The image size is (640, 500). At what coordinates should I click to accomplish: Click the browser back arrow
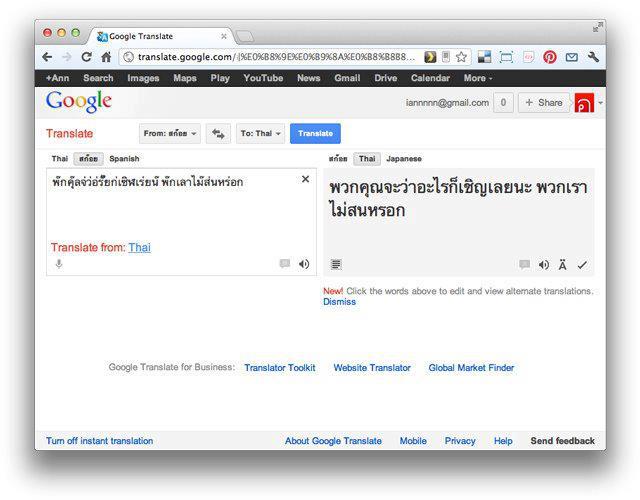pos(47,57)
